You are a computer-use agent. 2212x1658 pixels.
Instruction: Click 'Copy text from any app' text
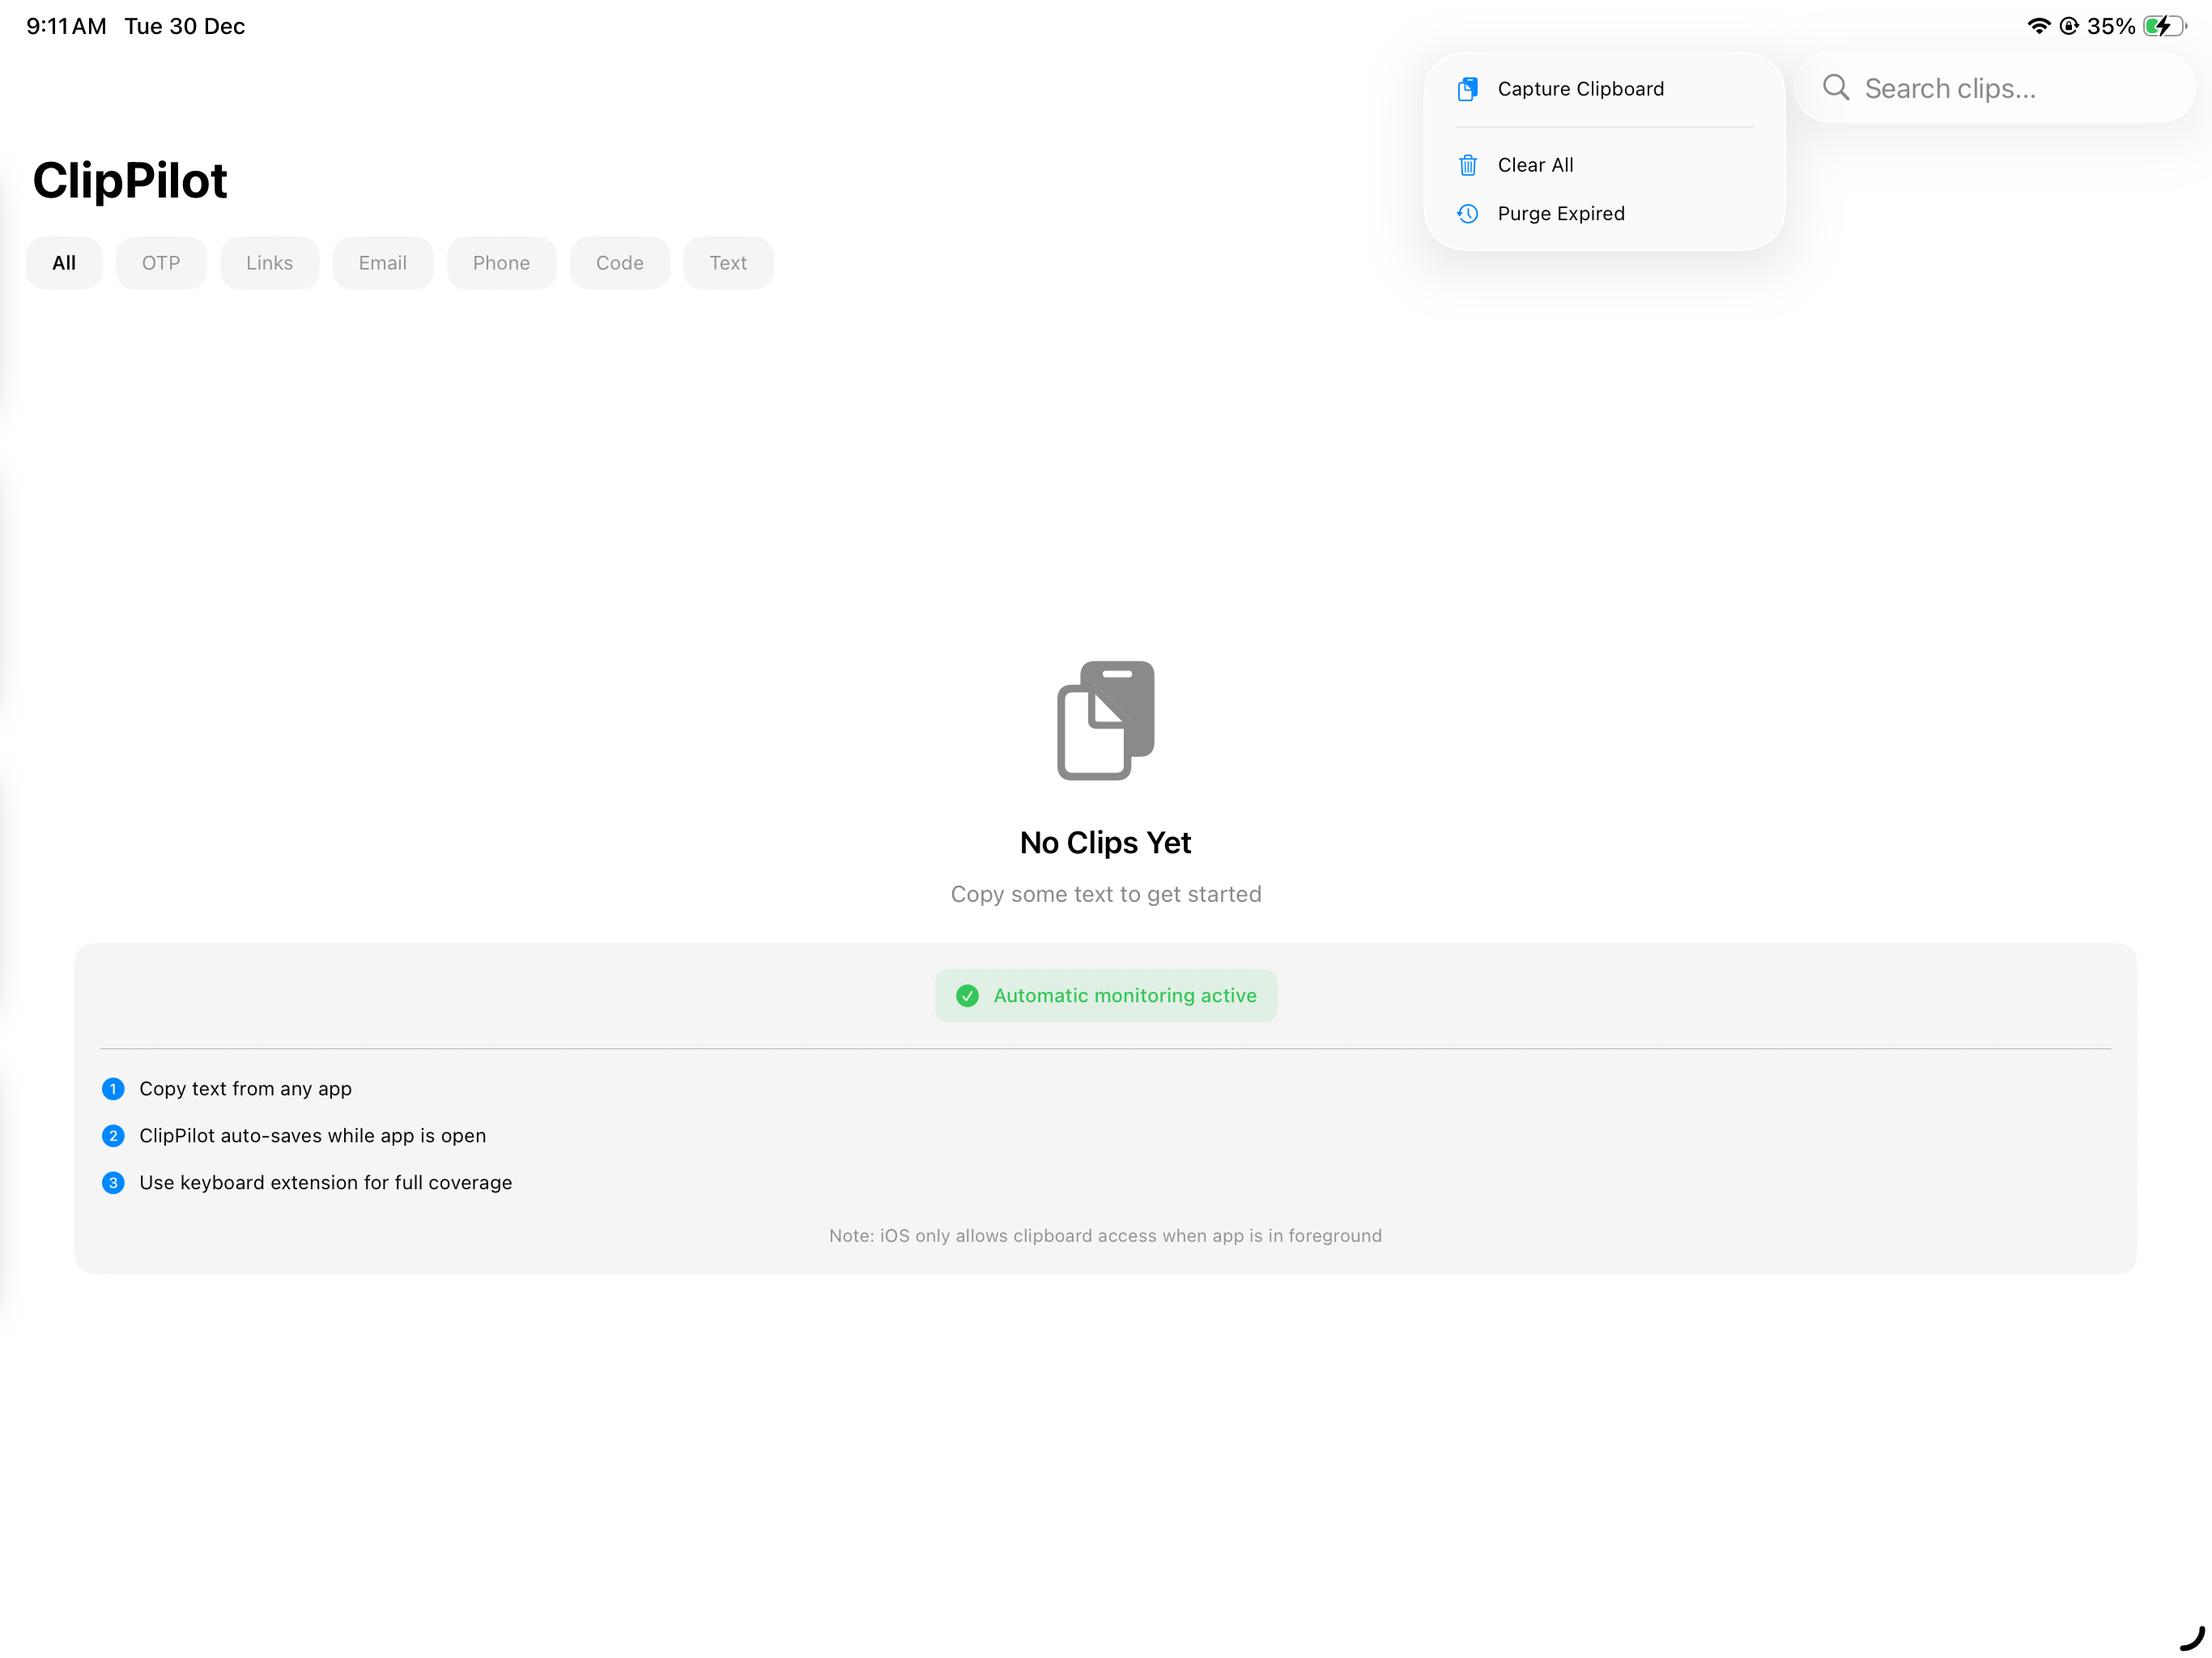point(245,1088)
